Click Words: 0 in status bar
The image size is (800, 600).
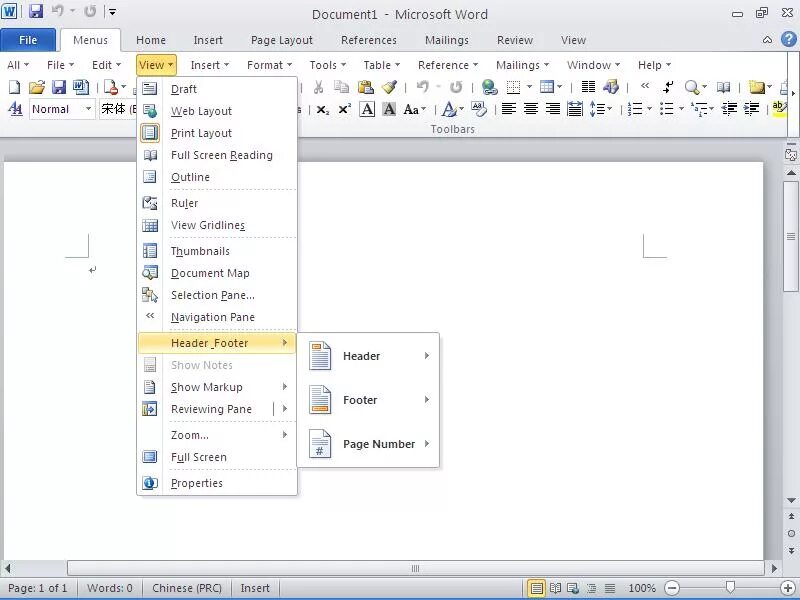(110, 588)
